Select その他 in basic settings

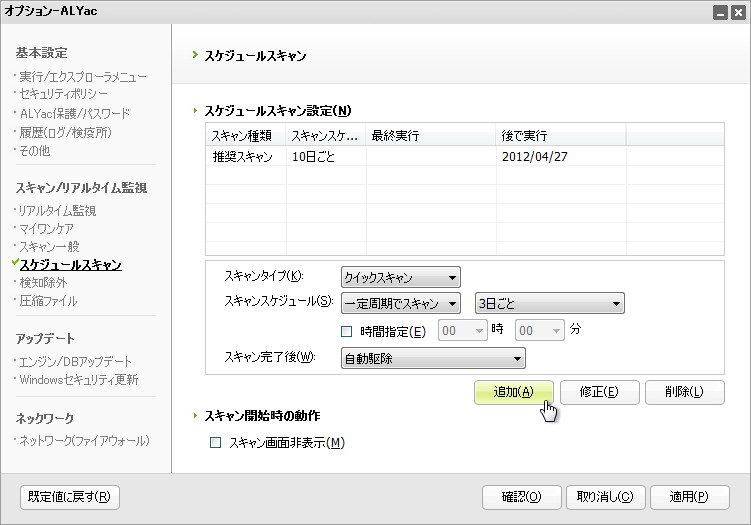[x=34, y=151]
